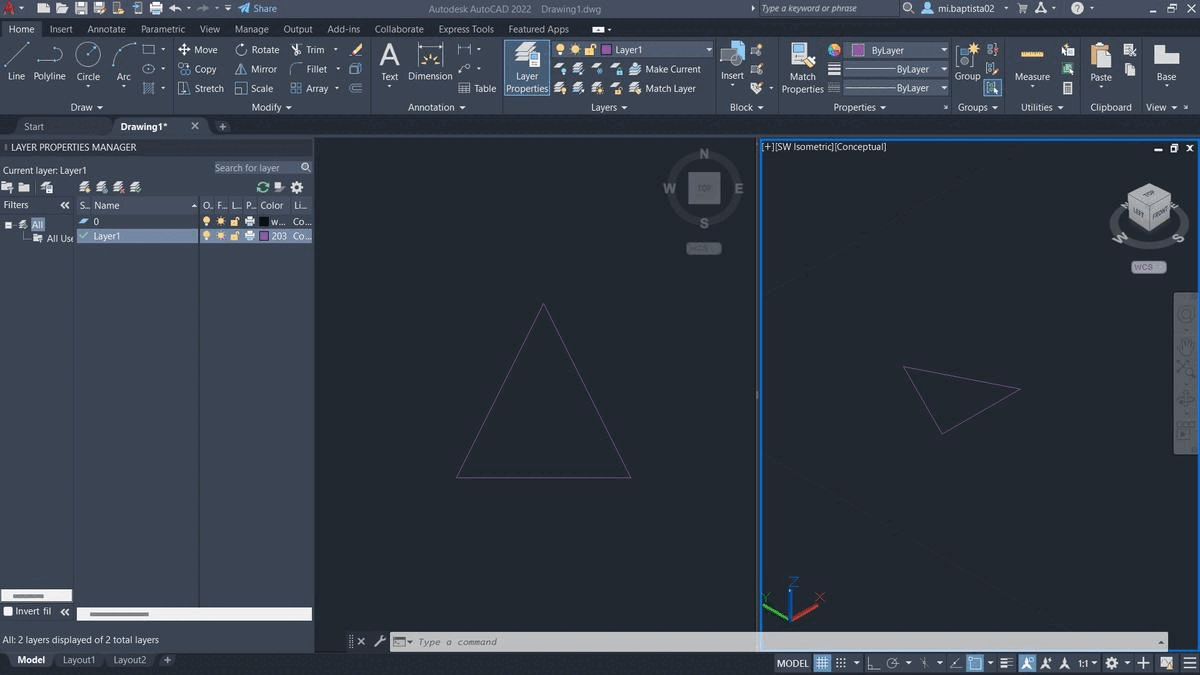Image resolution: width=1200 pixels, height=675 pixels.
Task: Click the MODEL status bar button
Action: coord(792,663)
